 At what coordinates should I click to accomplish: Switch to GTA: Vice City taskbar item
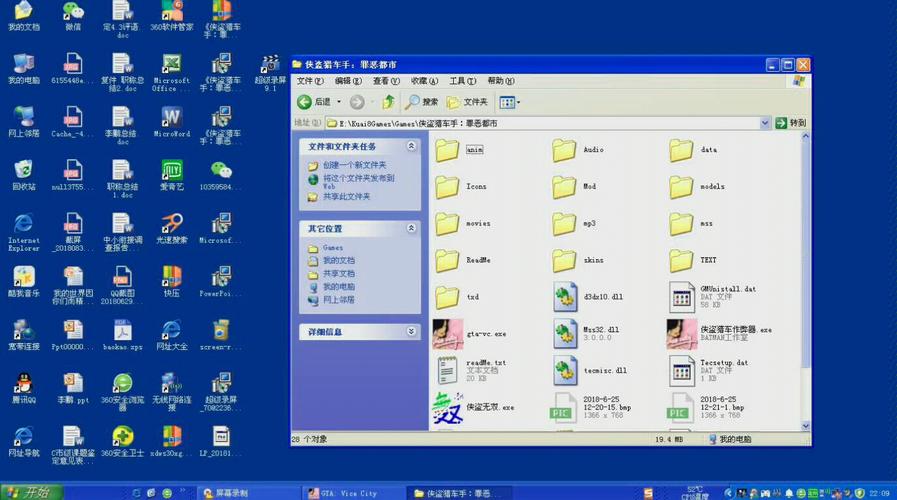[x=352, y=493]
